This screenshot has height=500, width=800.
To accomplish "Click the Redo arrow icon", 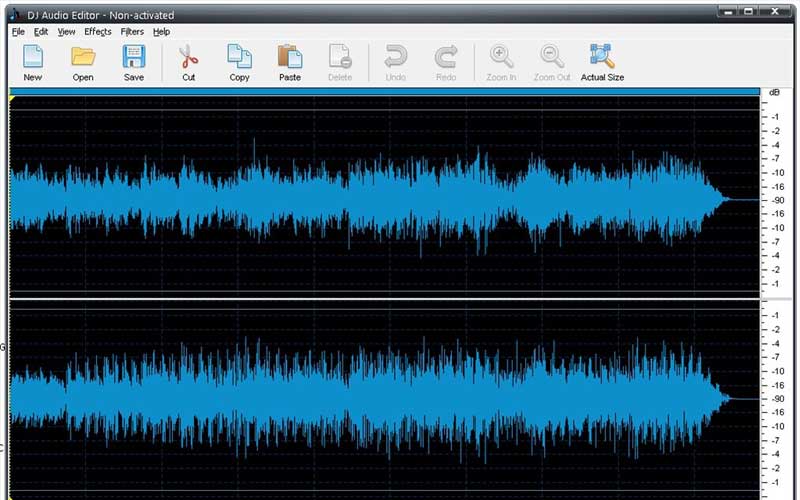I will point(446,57).
